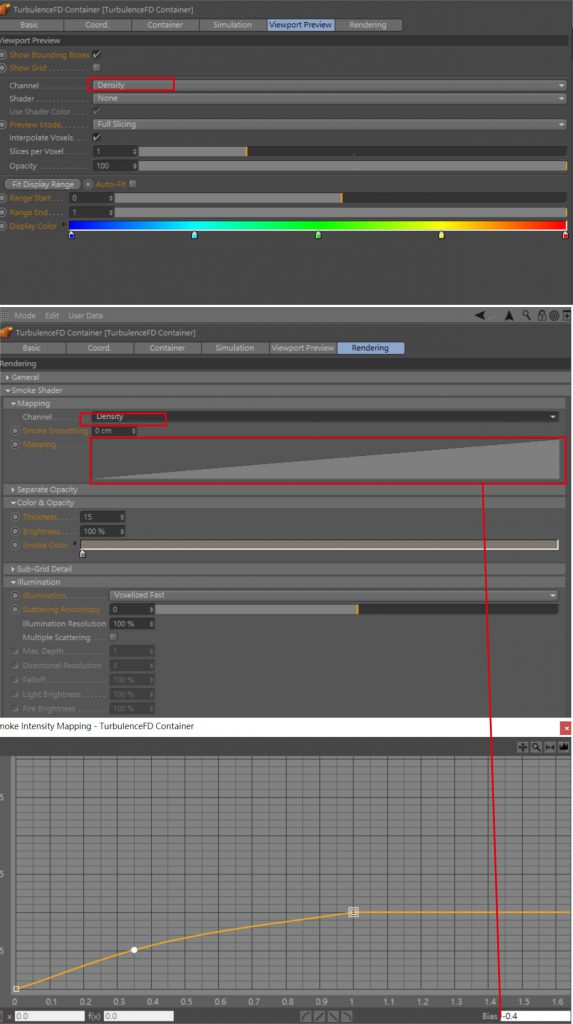The image size is (573, 1024).
Task: Toggle the lock element padlock icon
Action: click(542, 315)
